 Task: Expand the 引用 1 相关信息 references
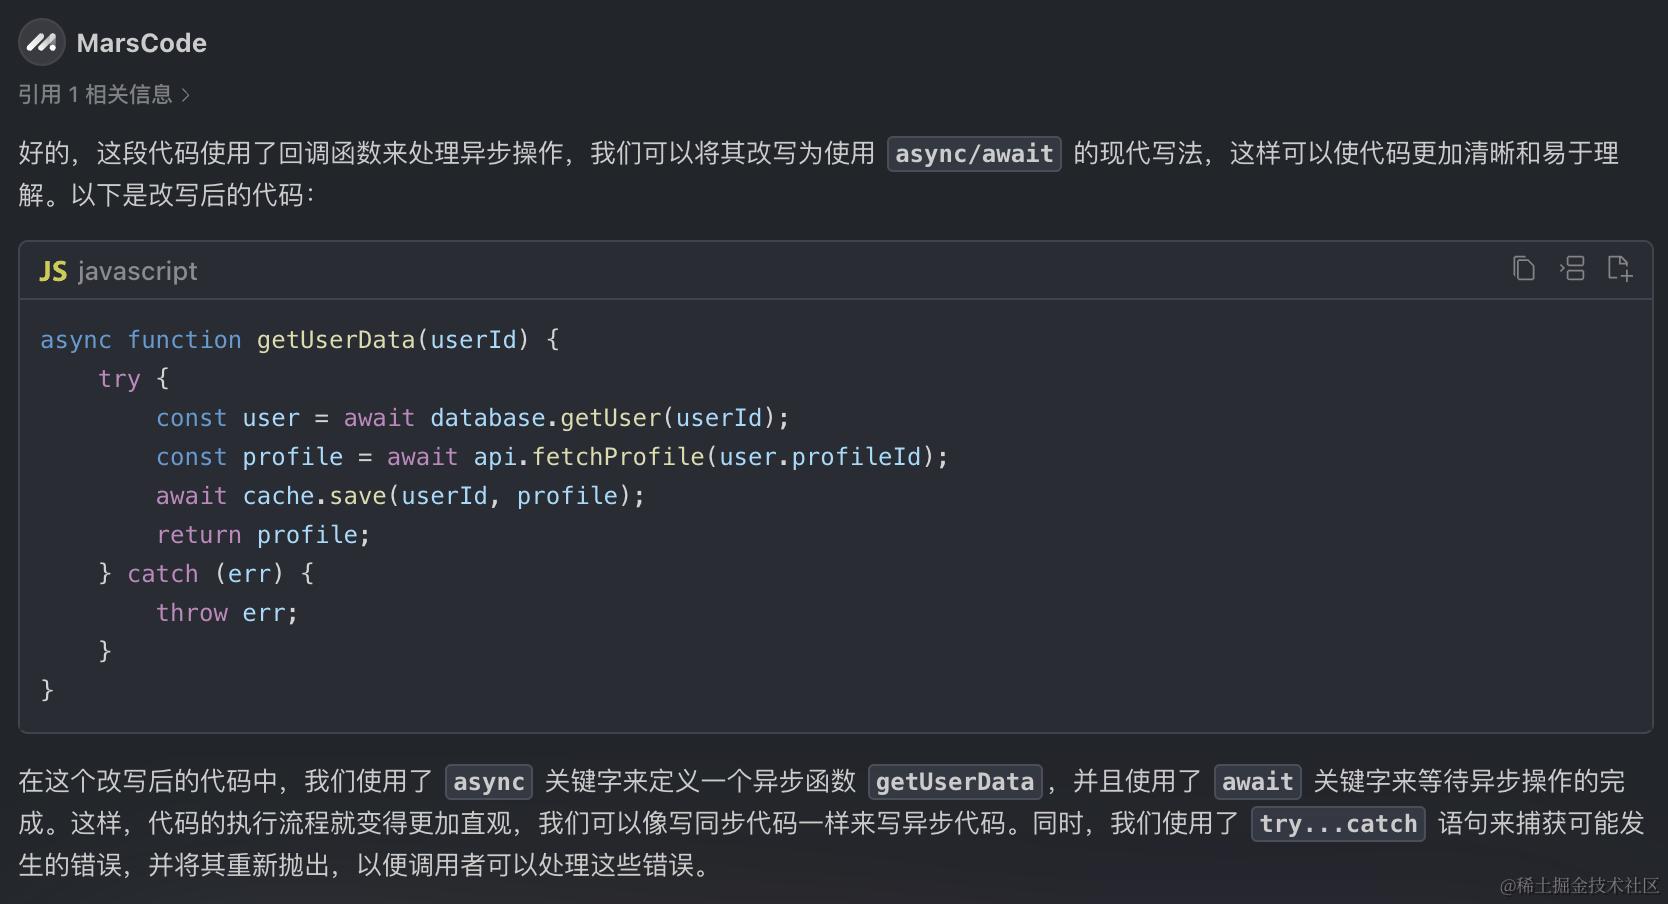[x=104, y=95]
